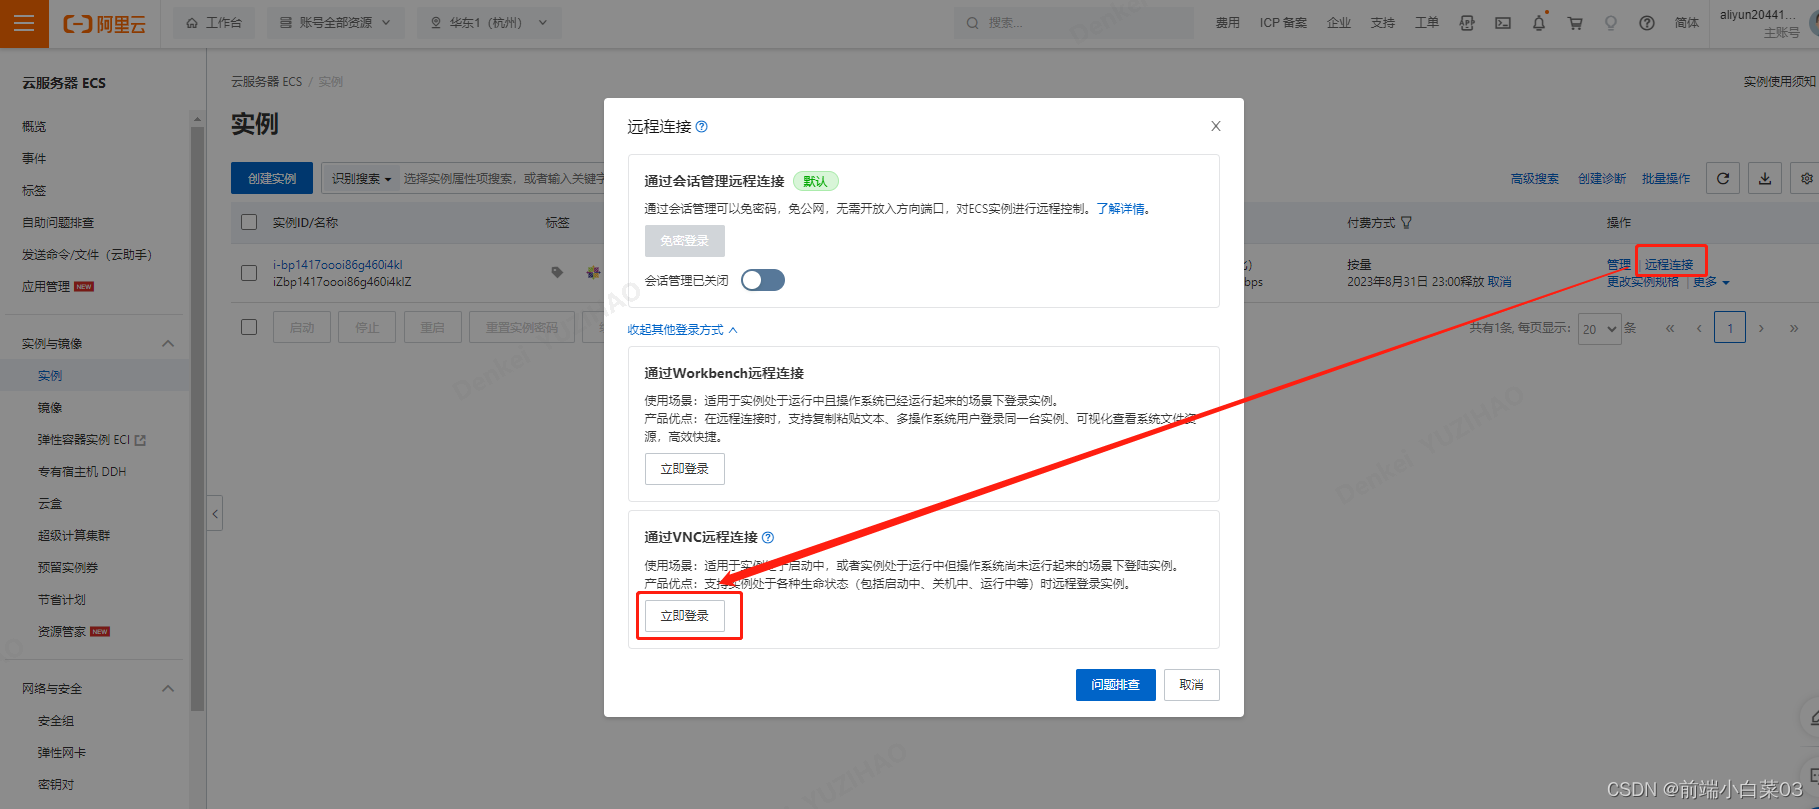Screen dimensions: 1819x809
Task: Open the page size dropdown showing 20
Action: 1599,329
